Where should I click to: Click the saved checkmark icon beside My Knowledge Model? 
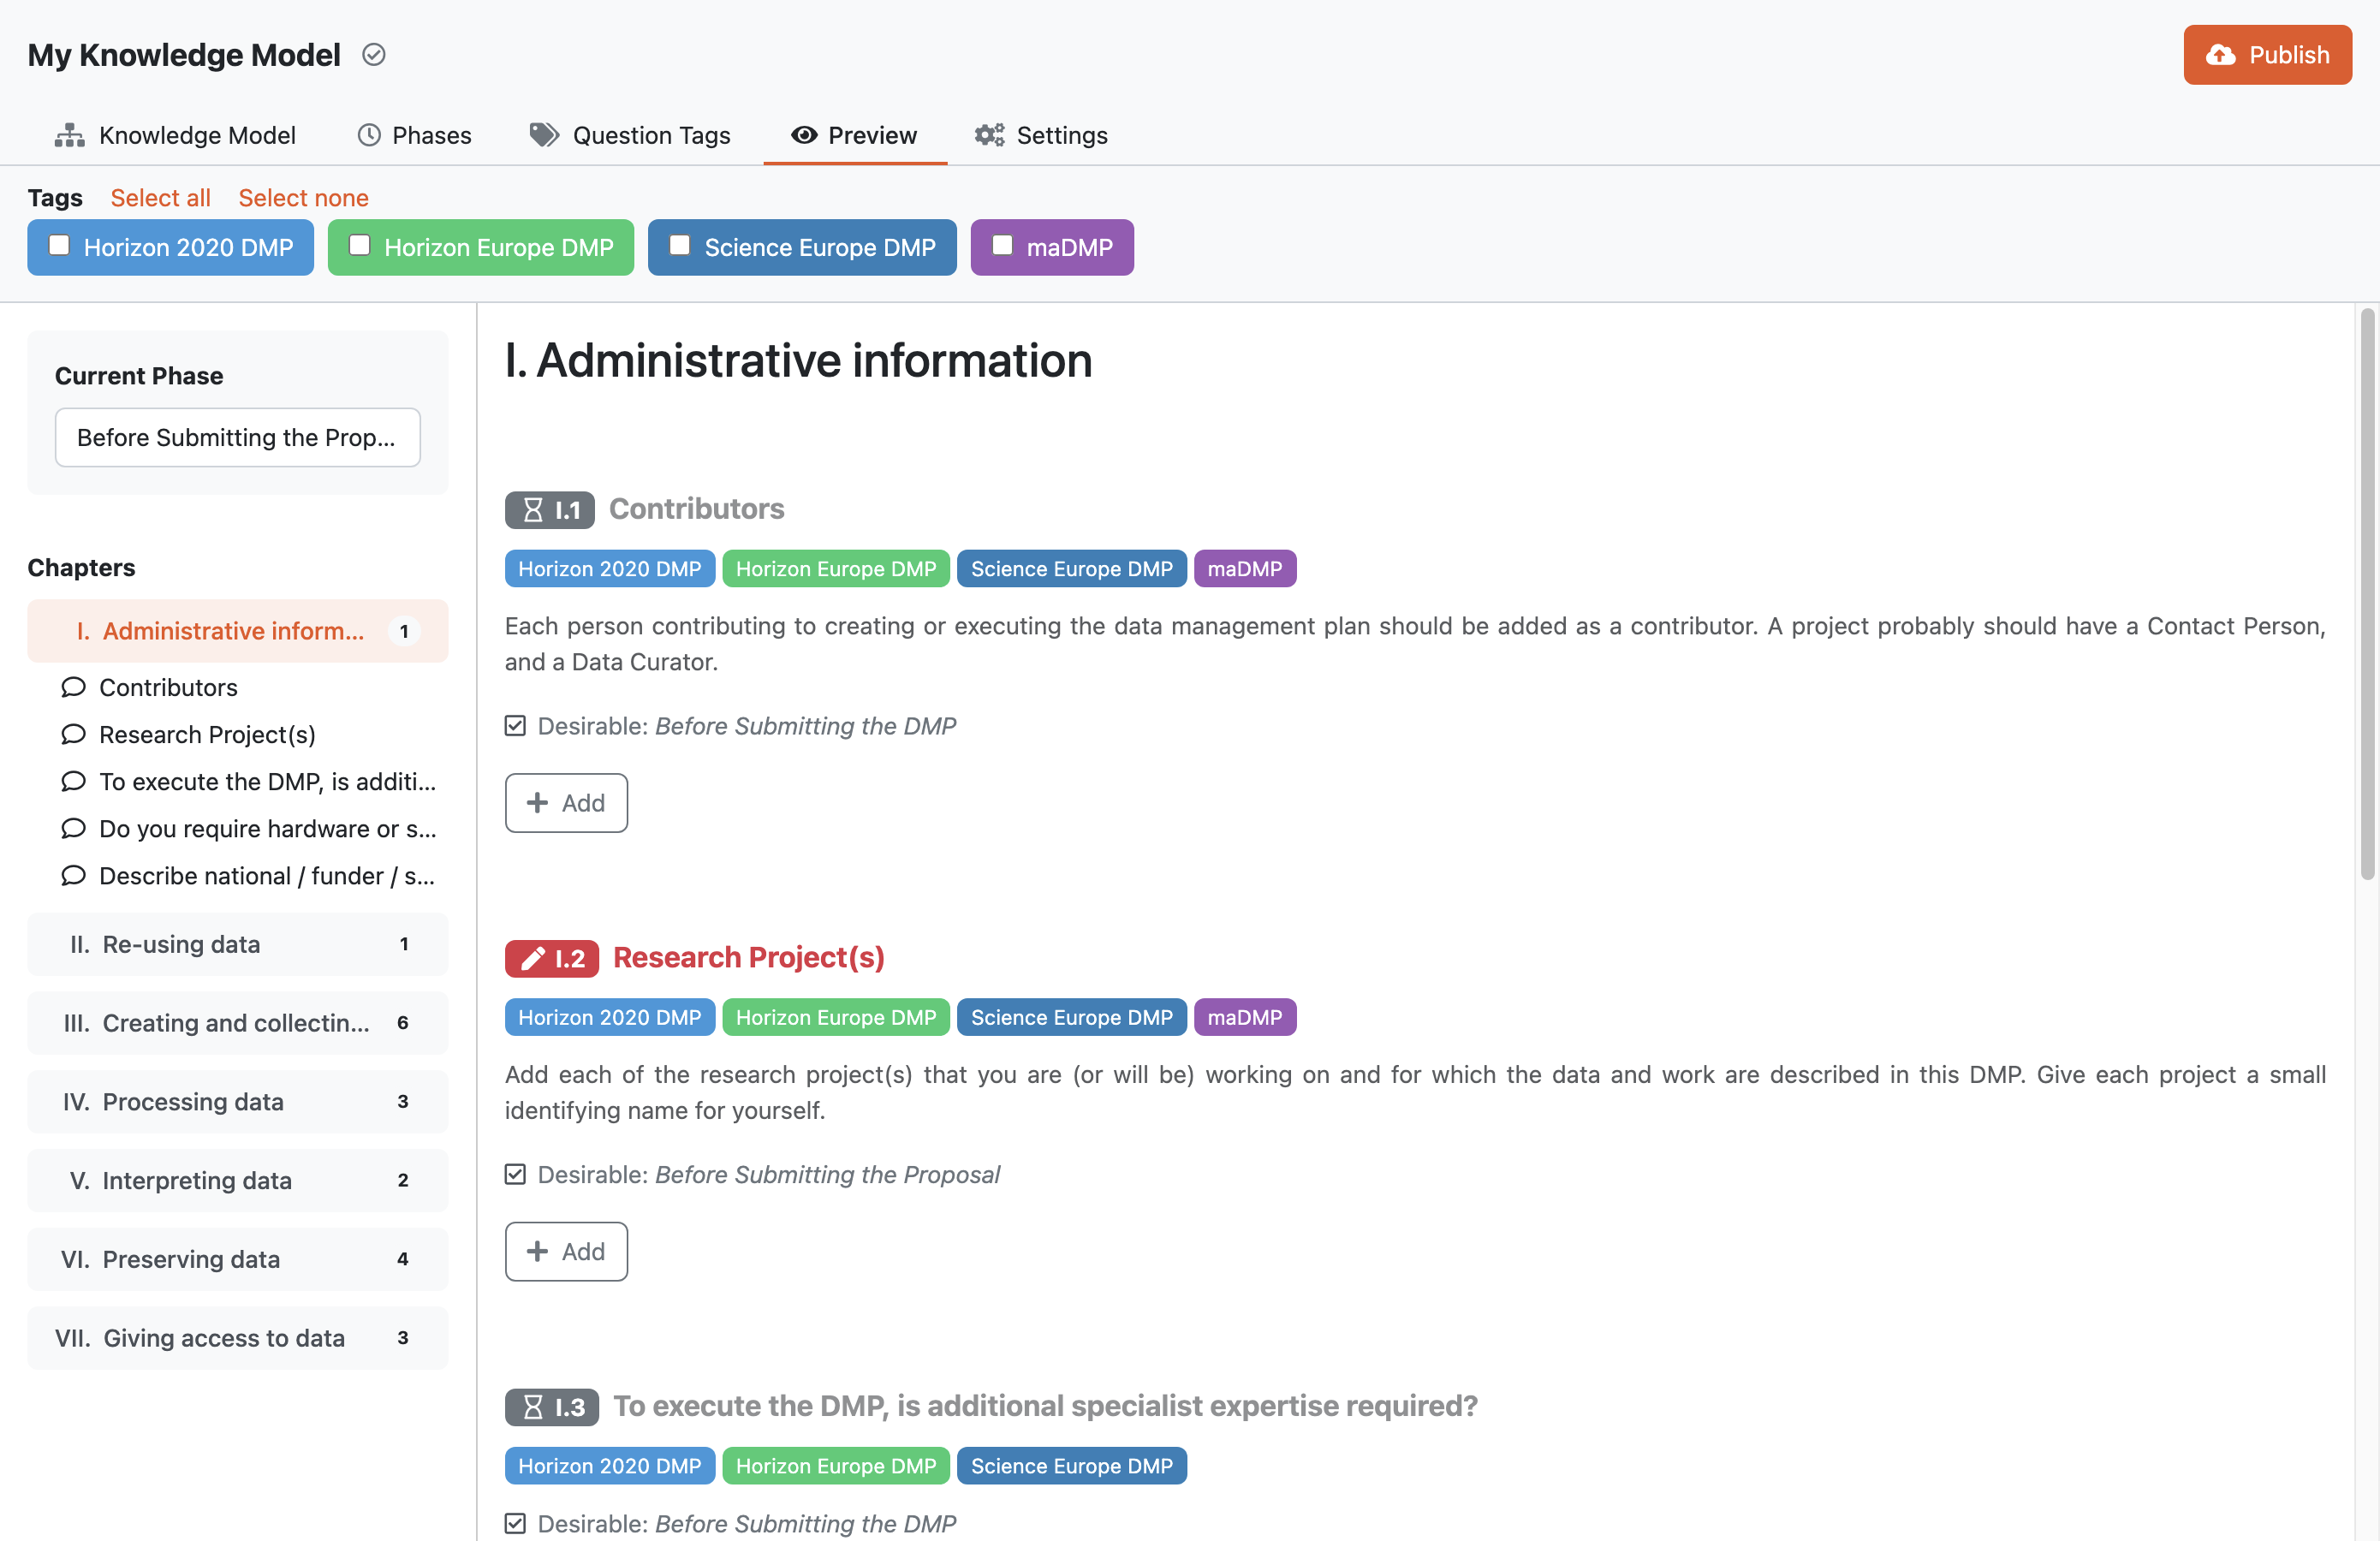tap(374, 55)
